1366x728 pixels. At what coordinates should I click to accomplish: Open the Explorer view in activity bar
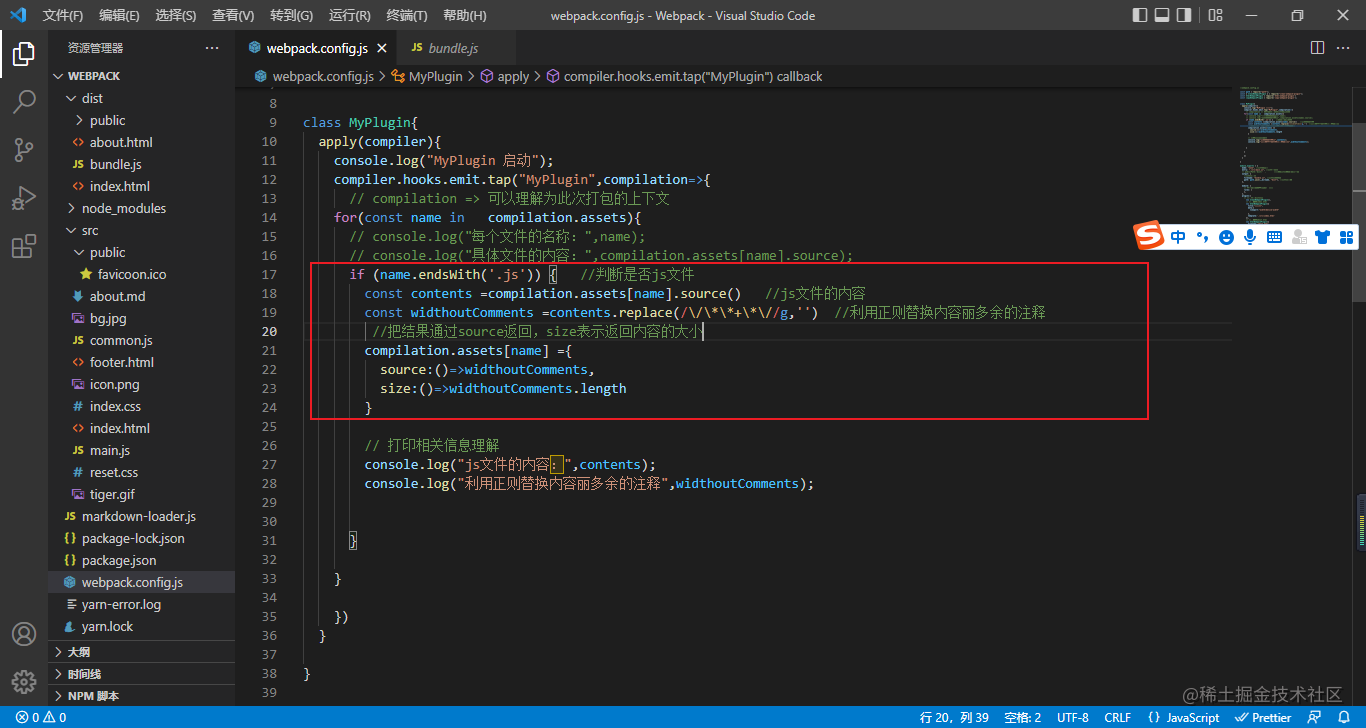pyautogui.click(x=24, y=54)
